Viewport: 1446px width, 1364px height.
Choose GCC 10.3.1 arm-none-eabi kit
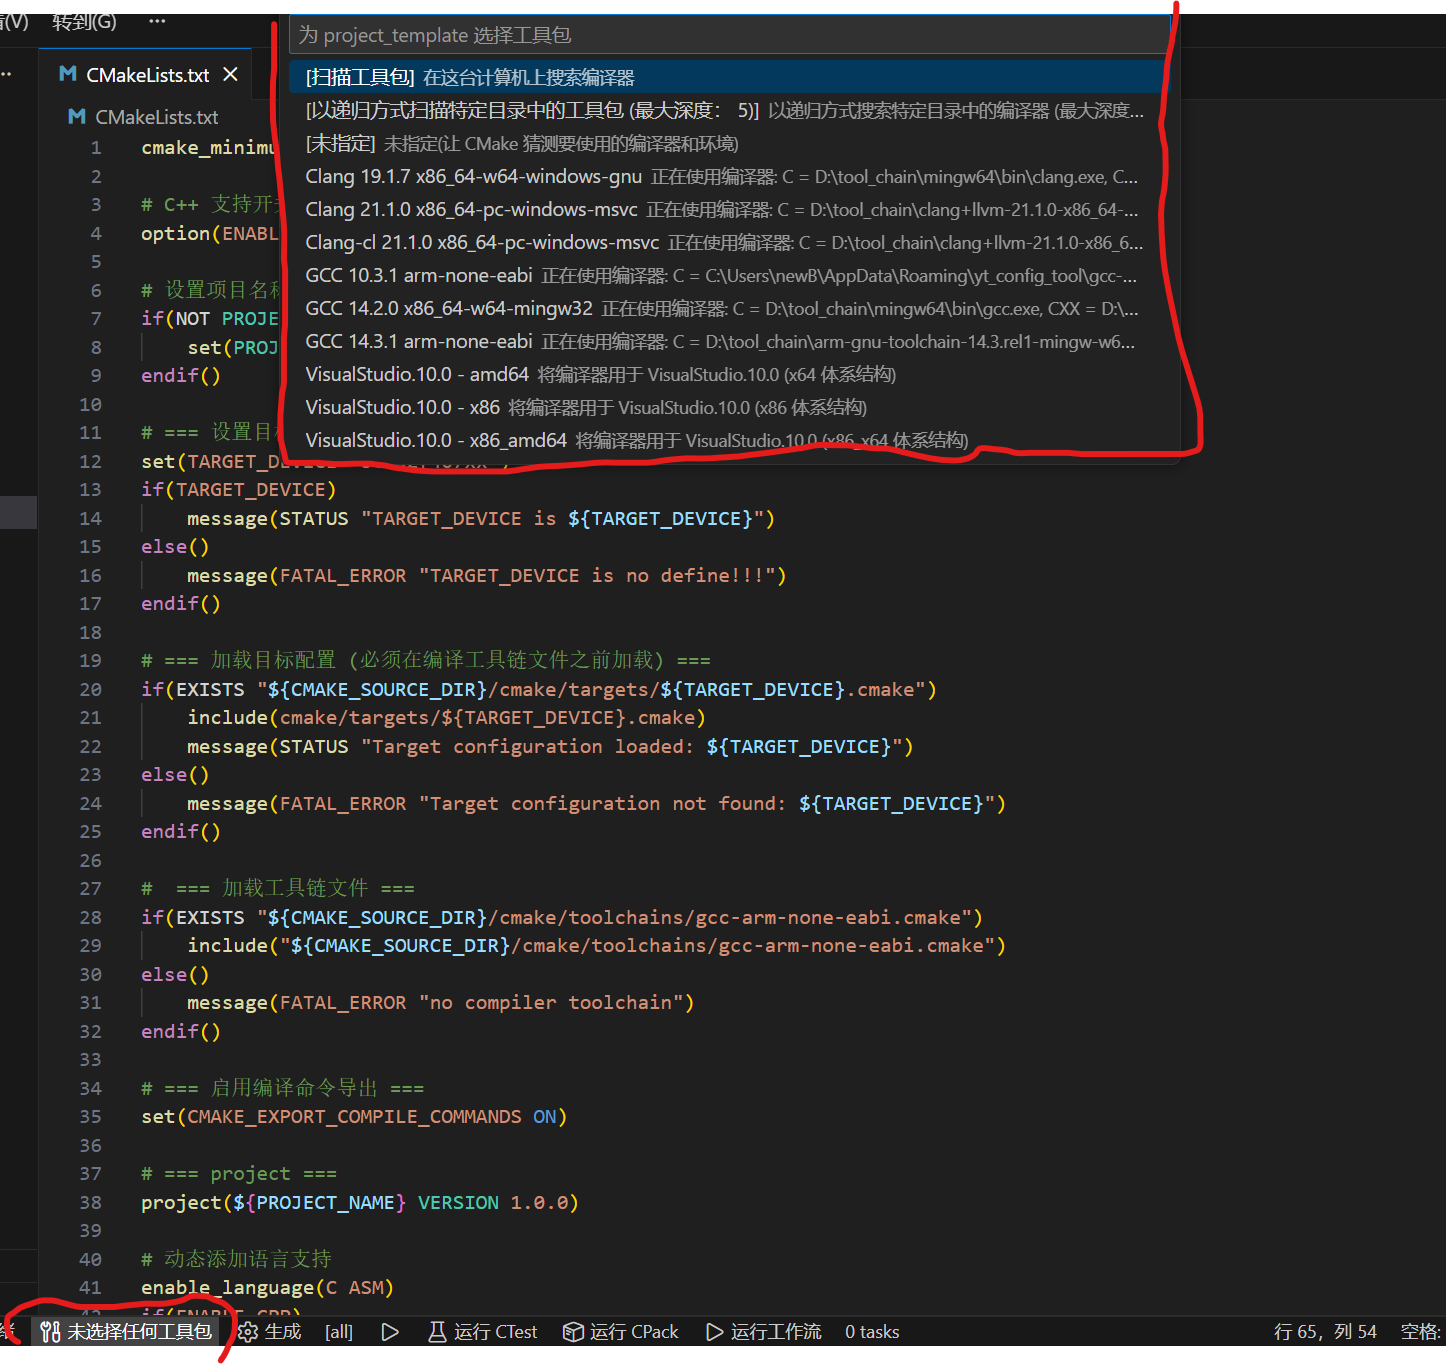click(x=419, y=276)
